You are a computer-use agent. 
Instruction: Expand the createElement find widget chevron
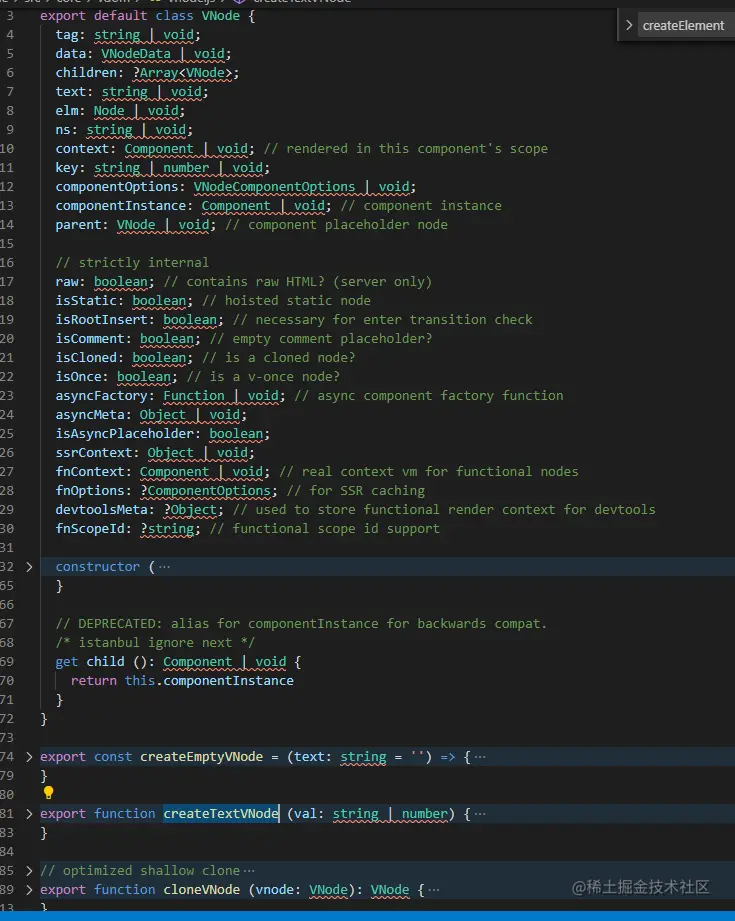[629, 25]
